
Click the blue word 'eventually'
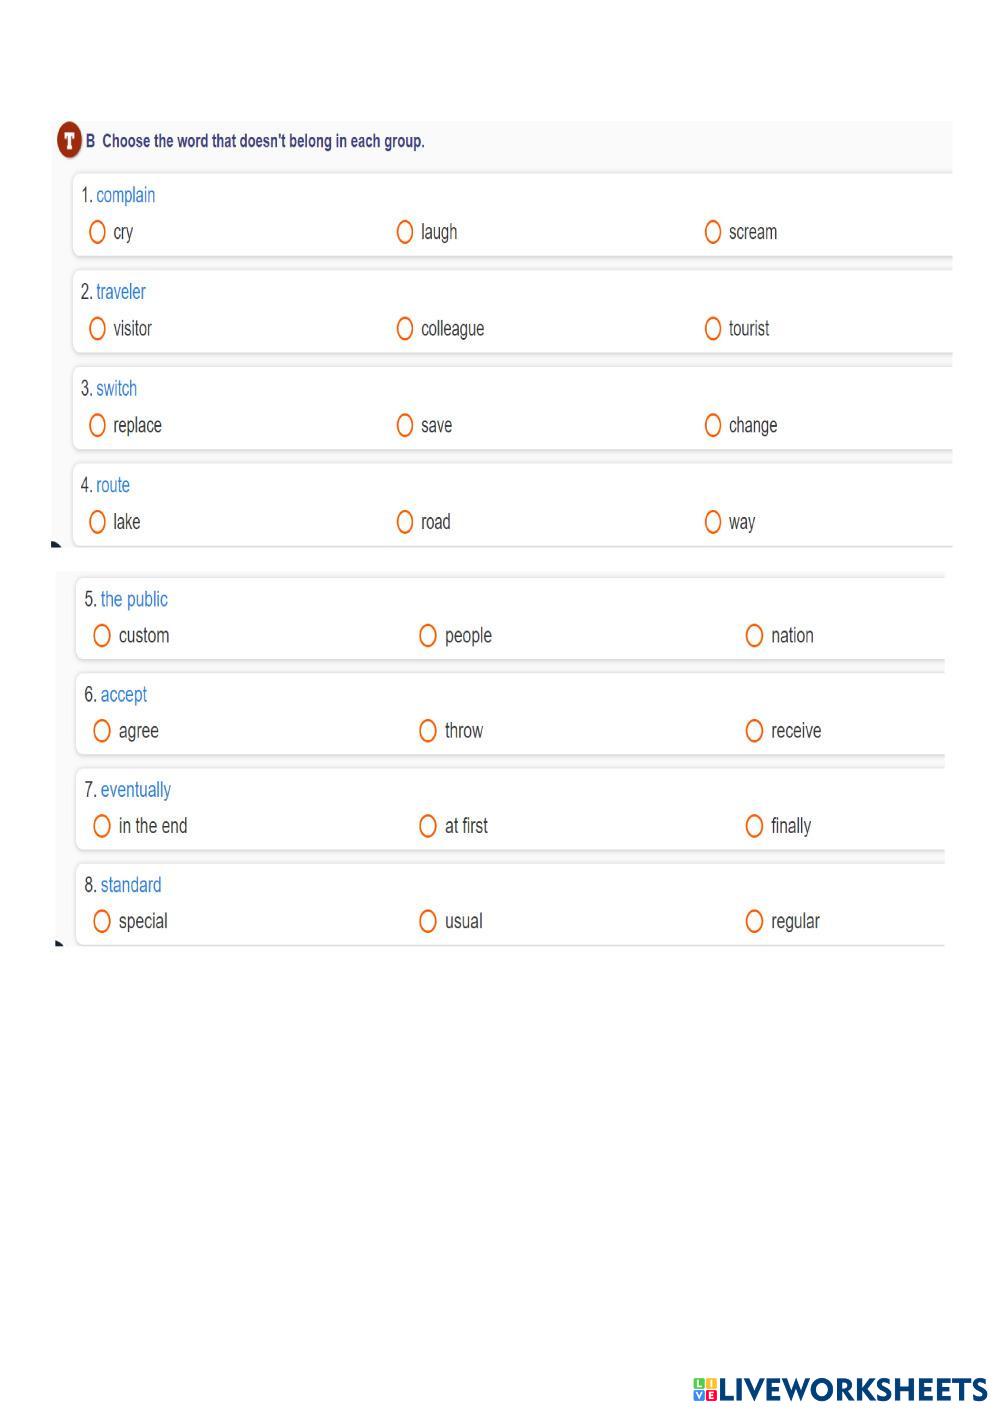[135, 790]
